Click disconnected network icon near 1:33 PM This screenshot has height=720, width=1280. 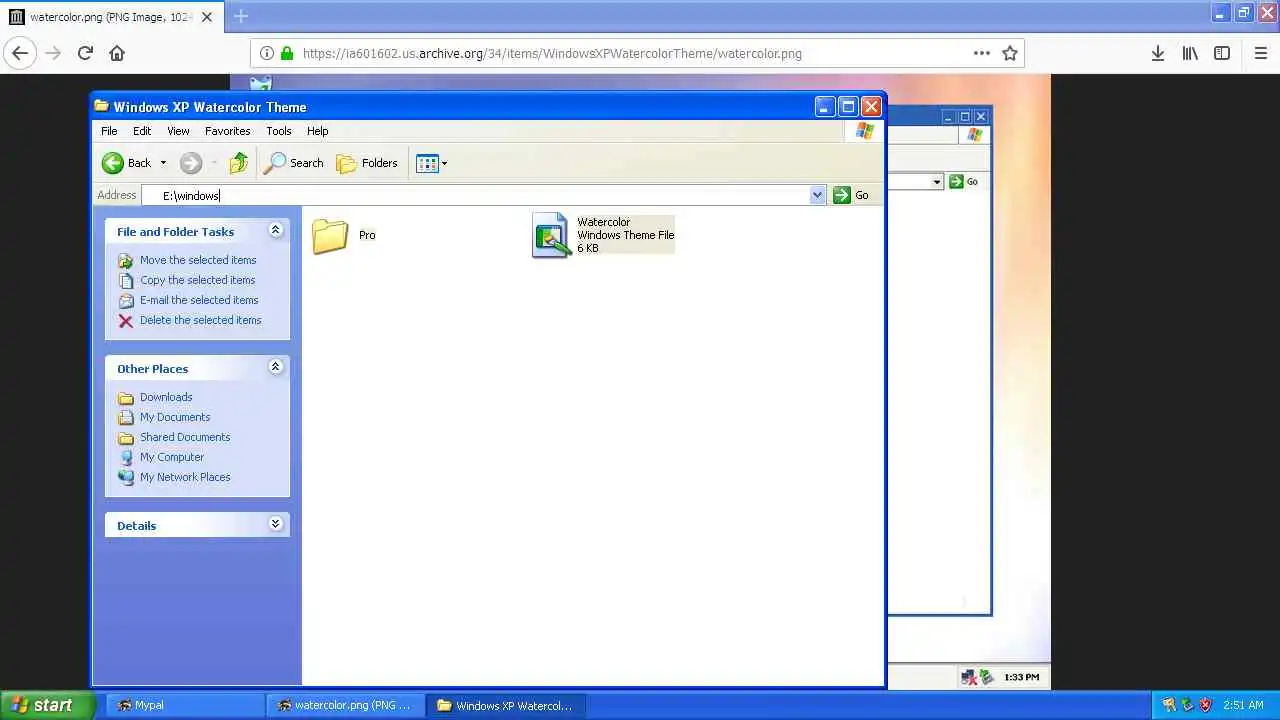coord(968,677)
